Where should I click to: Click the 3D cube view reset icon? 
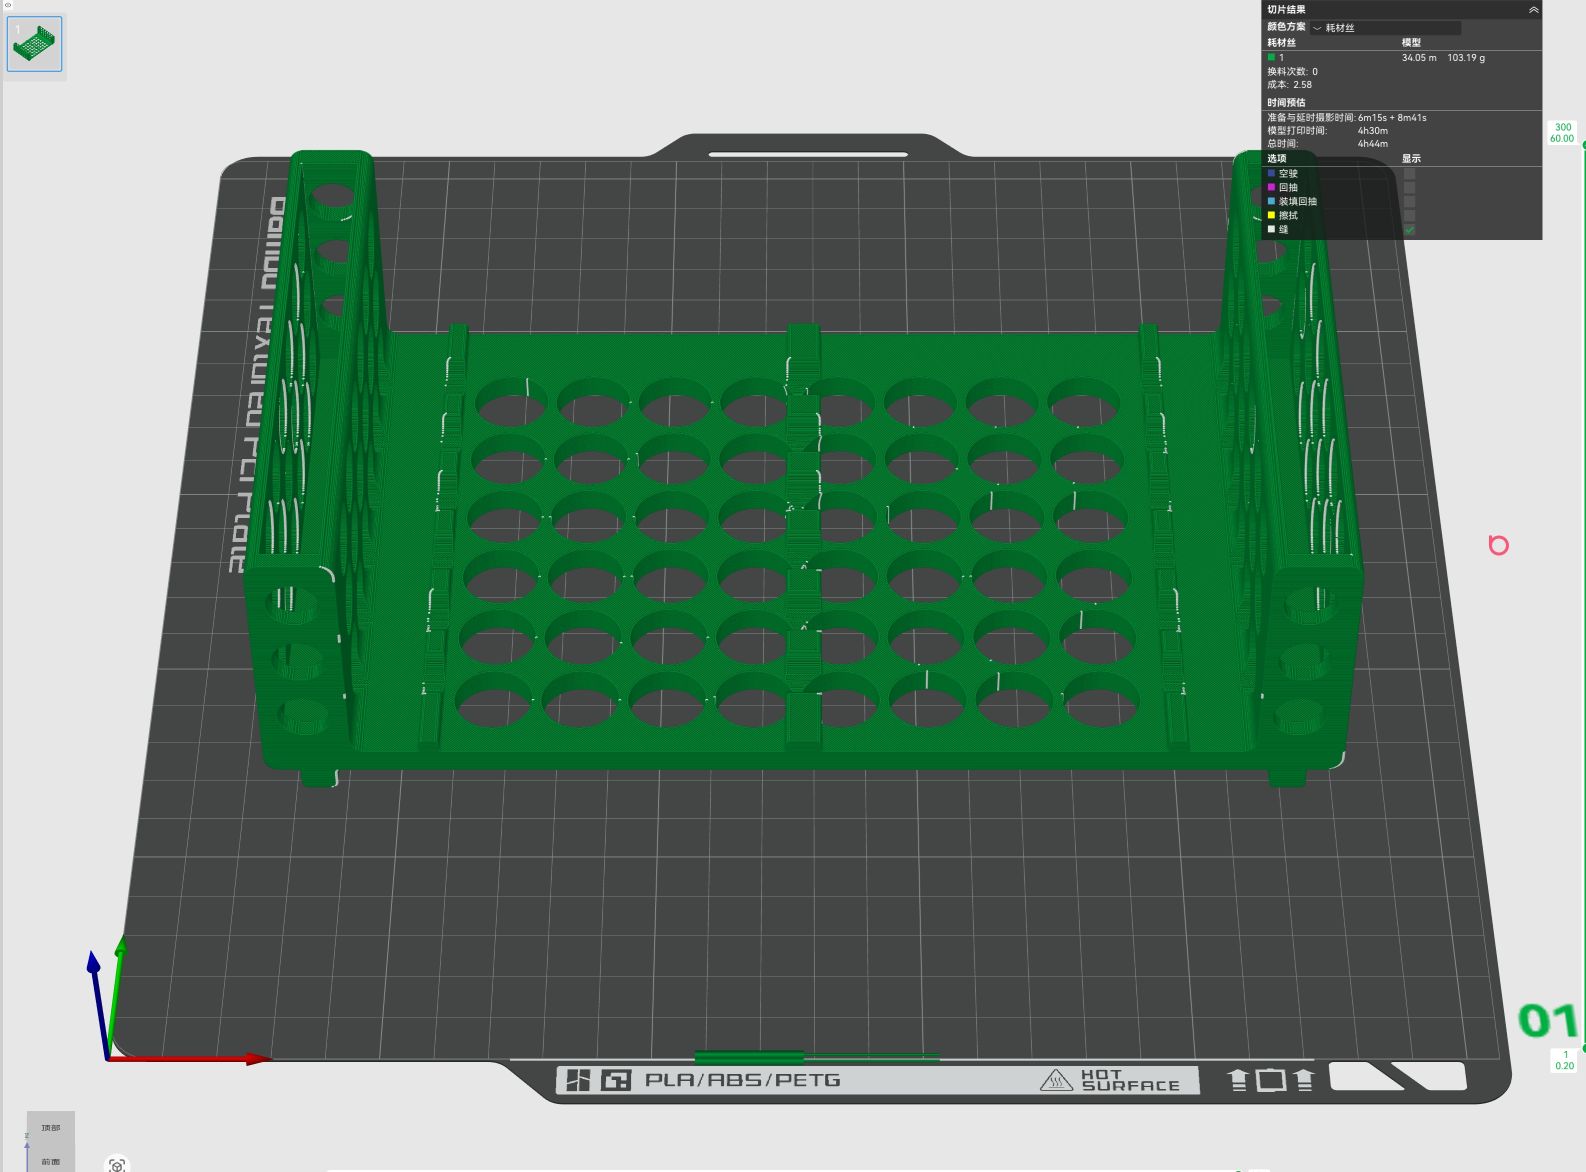pos(117,1165)
